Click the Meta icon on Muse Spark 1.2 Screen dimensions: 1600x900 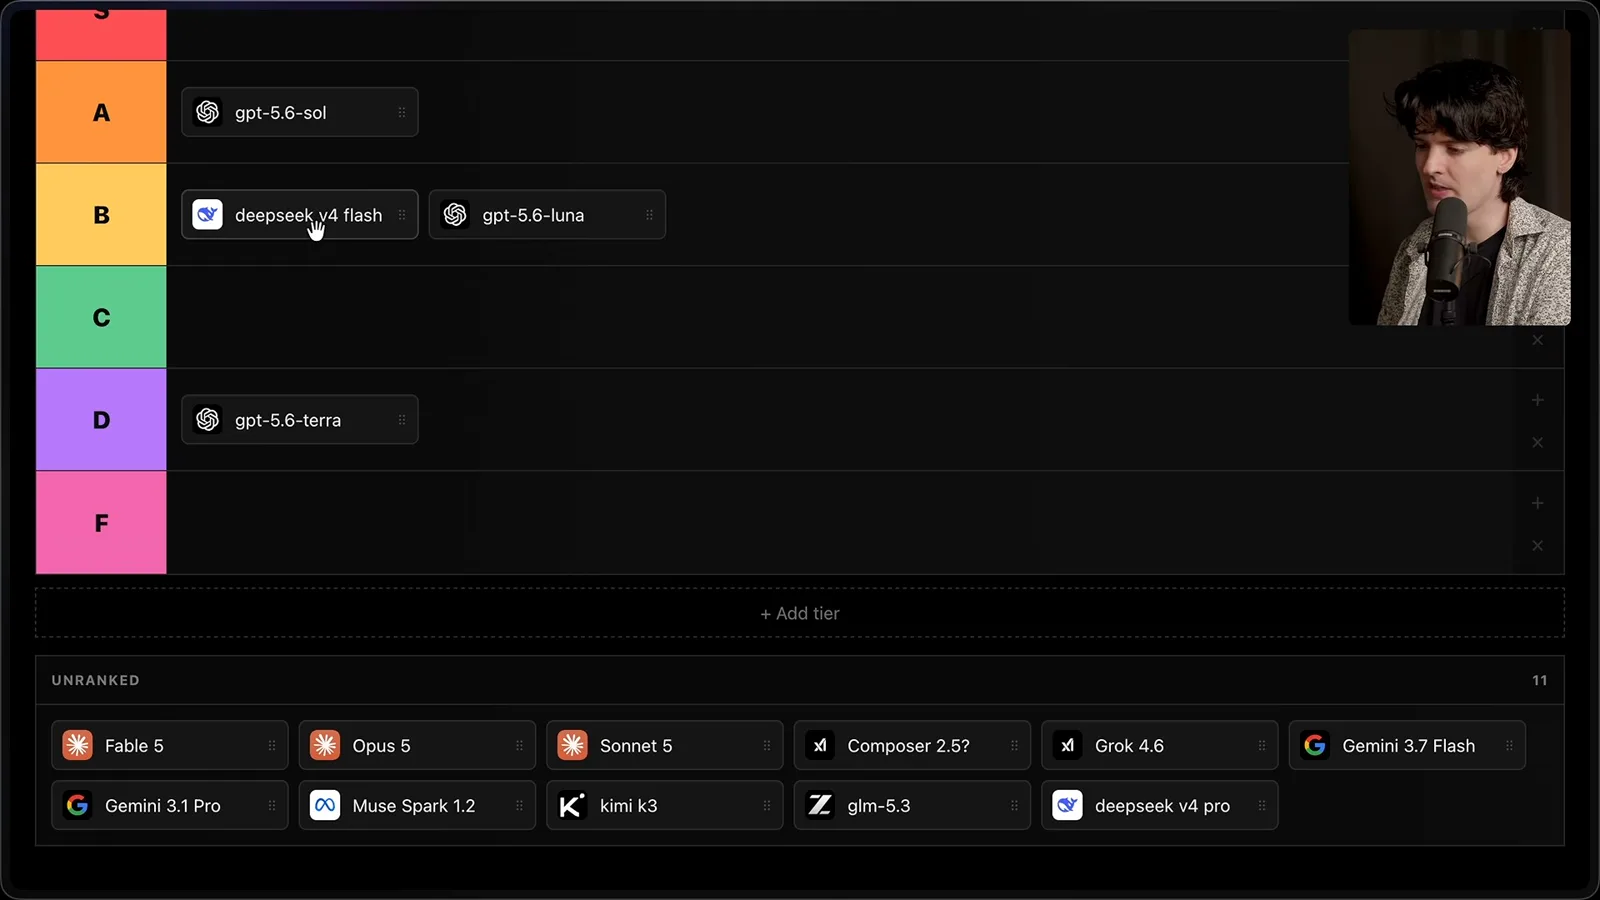coord(325,805)
